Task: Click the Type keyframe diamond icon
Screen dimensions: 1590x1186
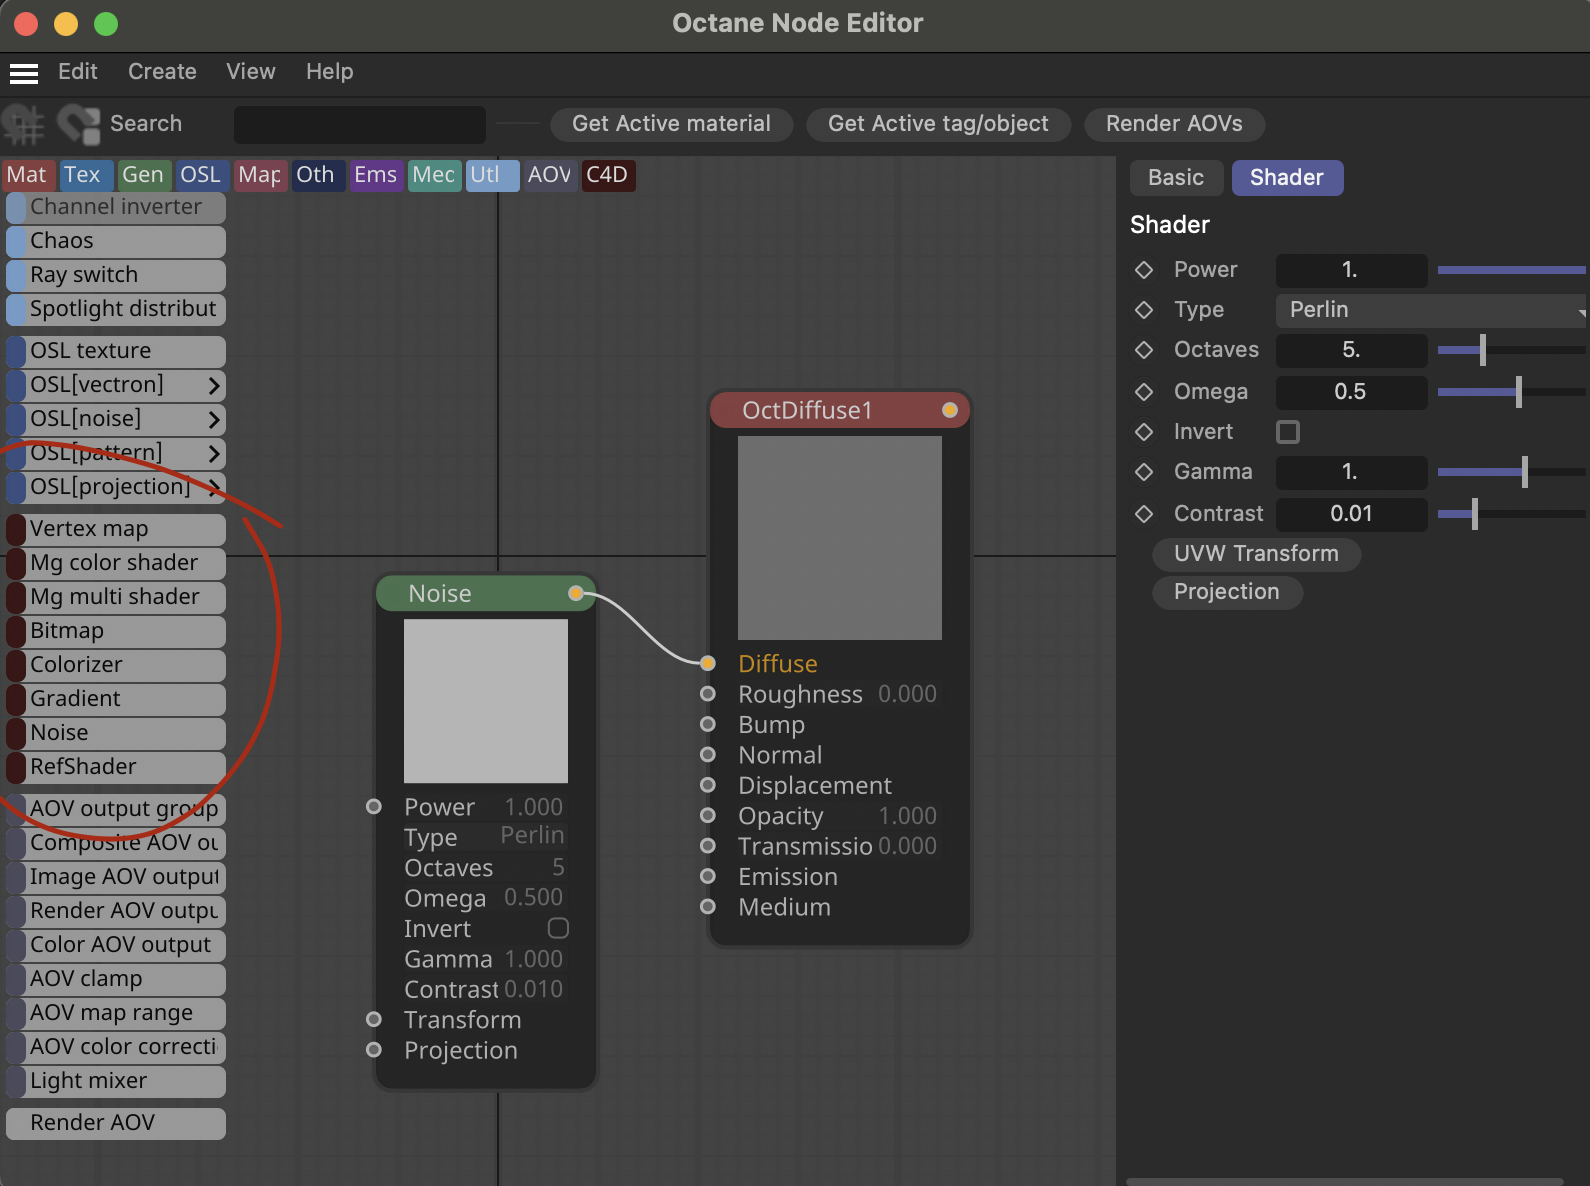Action: pyautogui.click(x=1144, y=310)
